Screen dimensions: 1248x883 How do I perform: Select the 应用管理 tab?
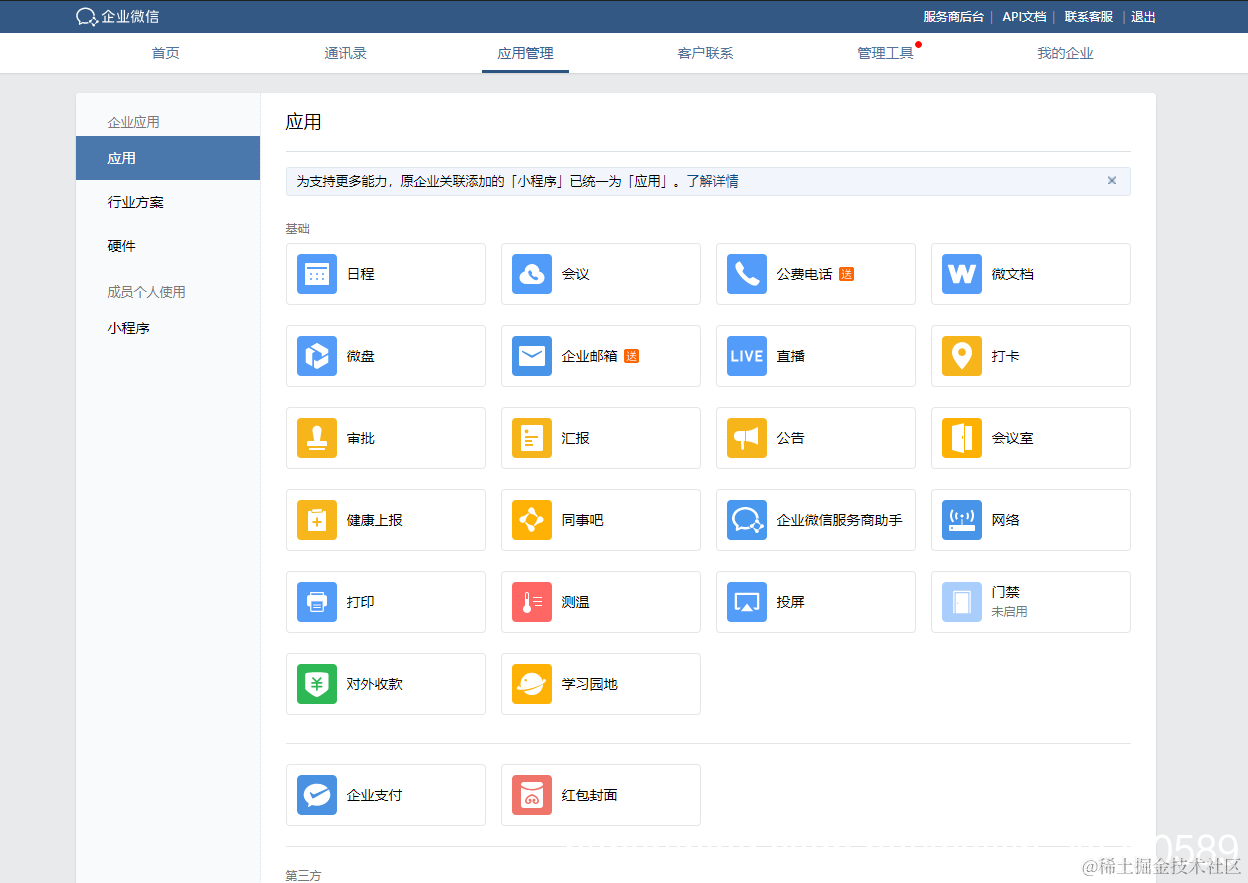(526, 53)
